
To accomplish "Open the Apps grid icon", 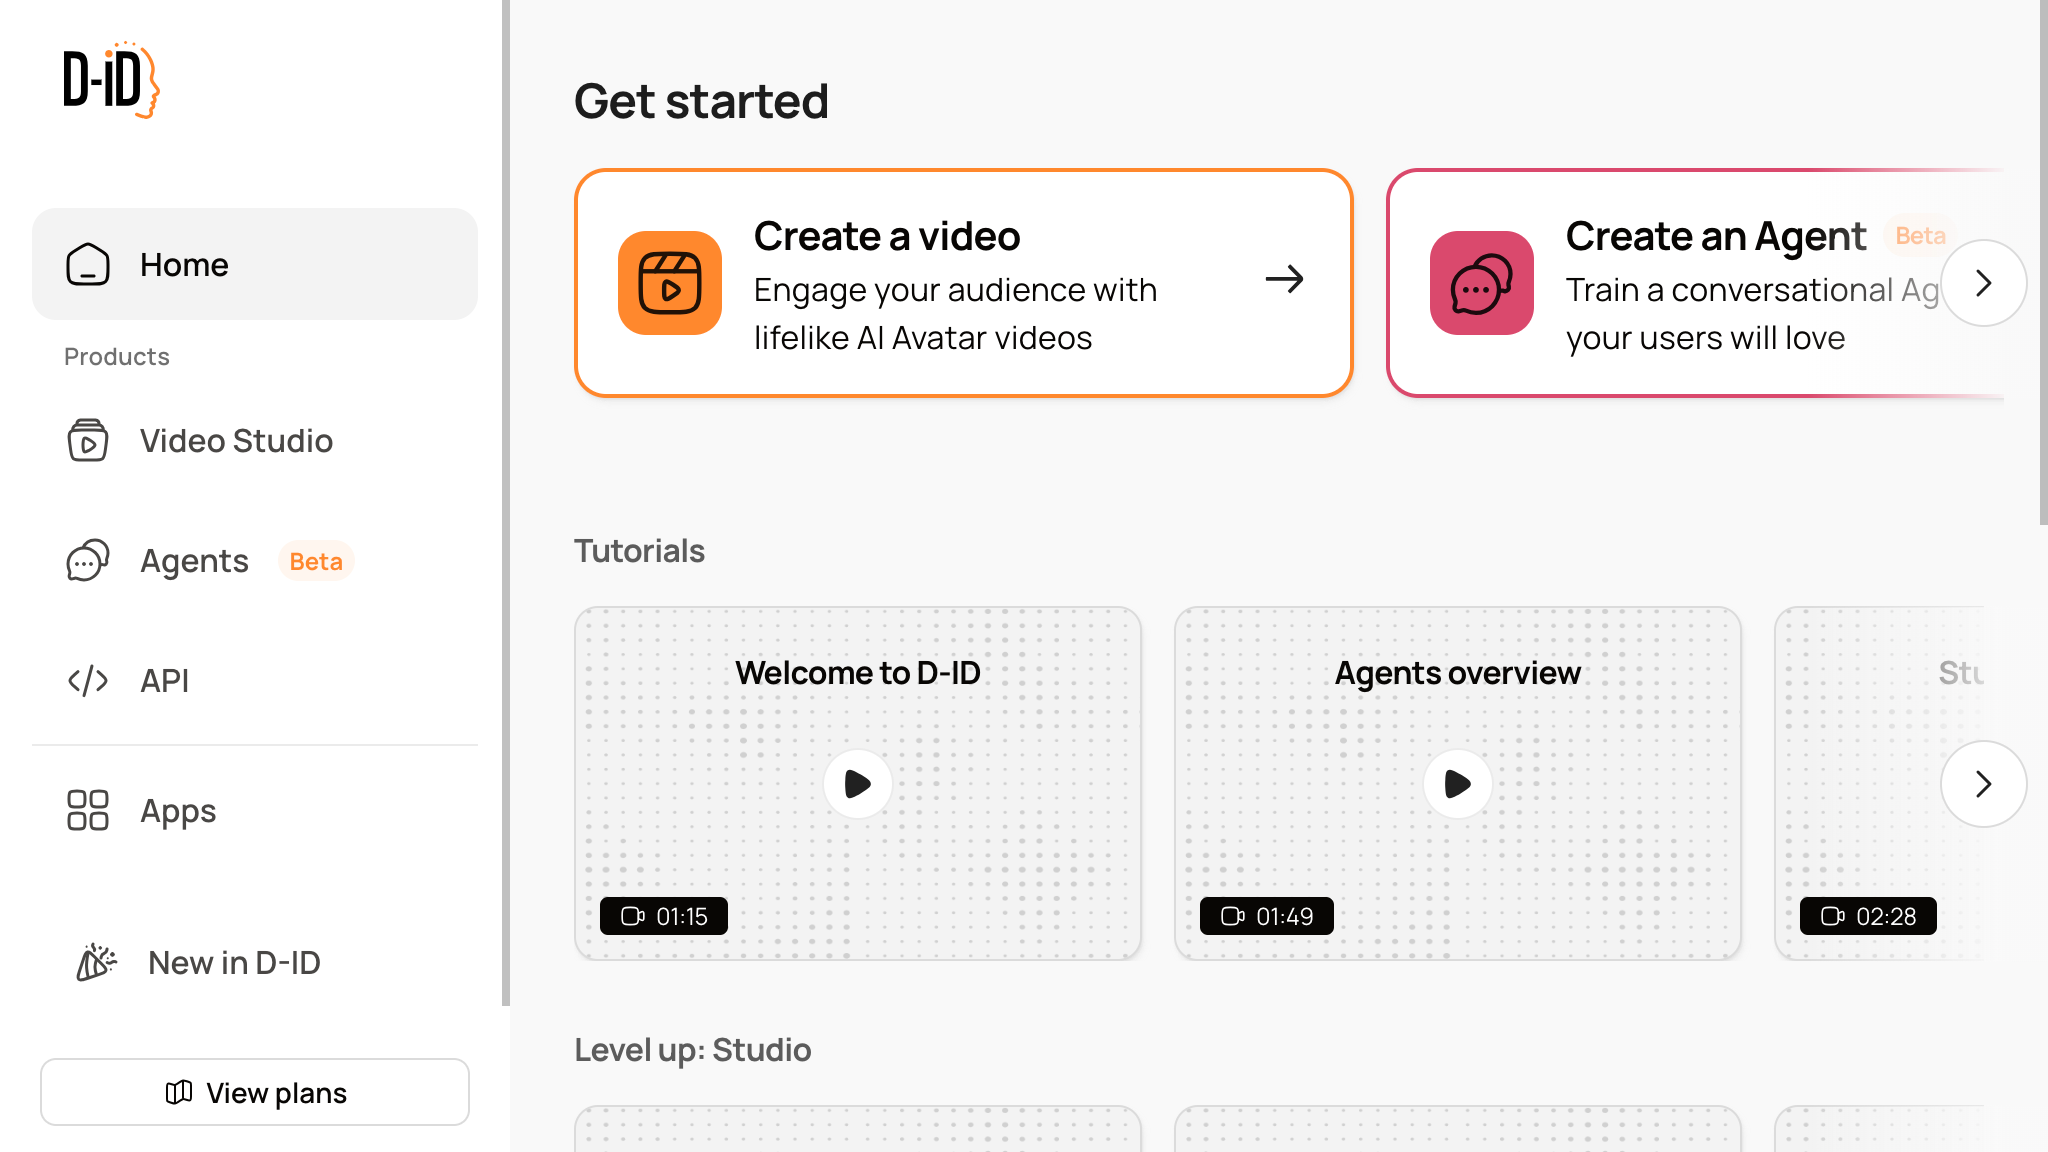I will point(87,811).
